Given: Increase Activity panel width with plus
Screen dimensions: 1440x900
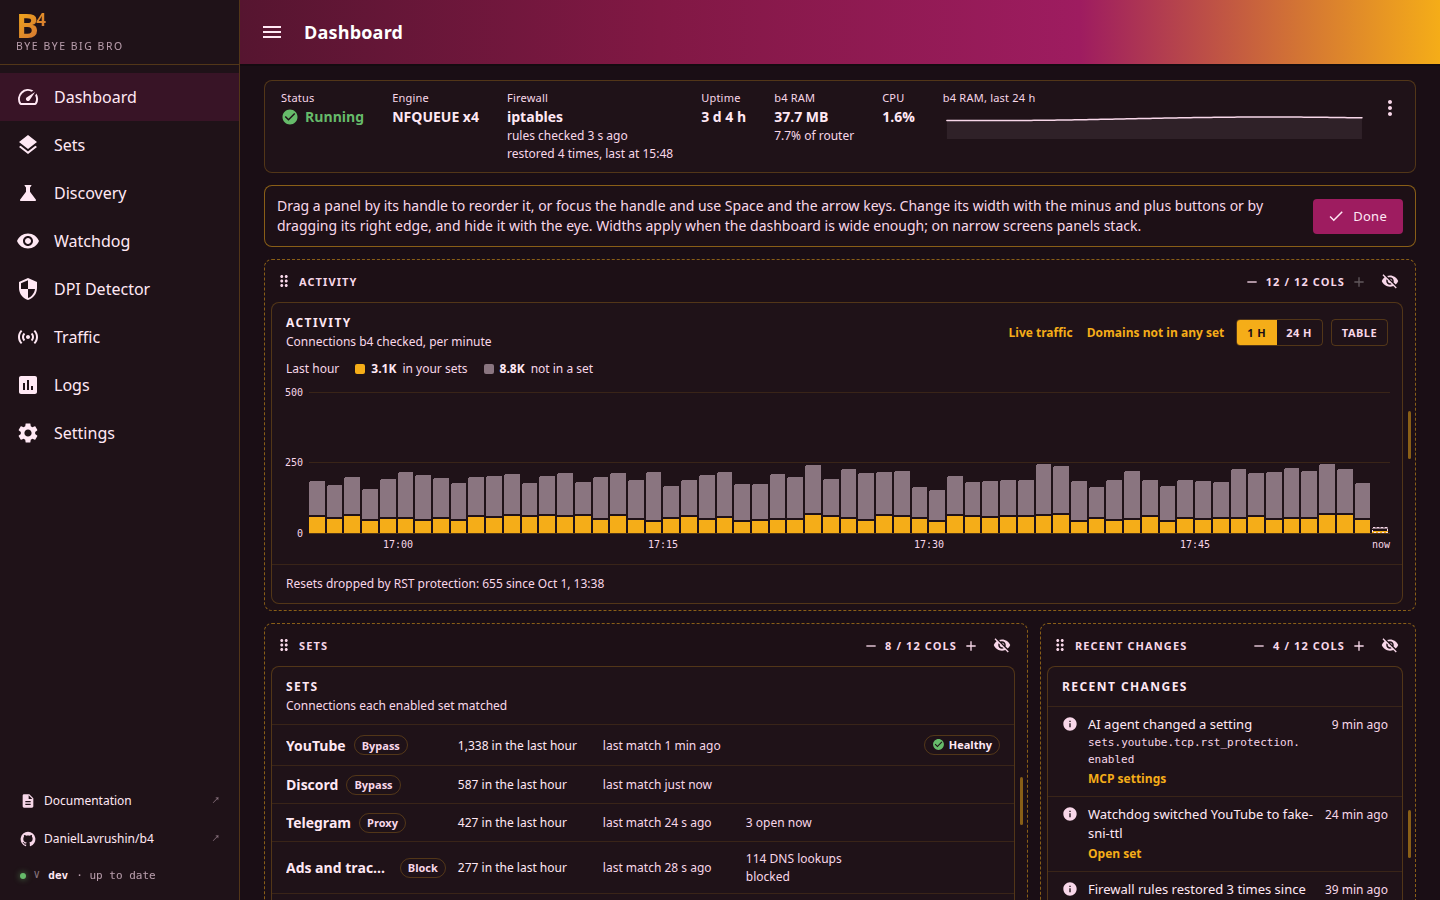Looking at the screenshot, I should click(x=1359, y=282).
